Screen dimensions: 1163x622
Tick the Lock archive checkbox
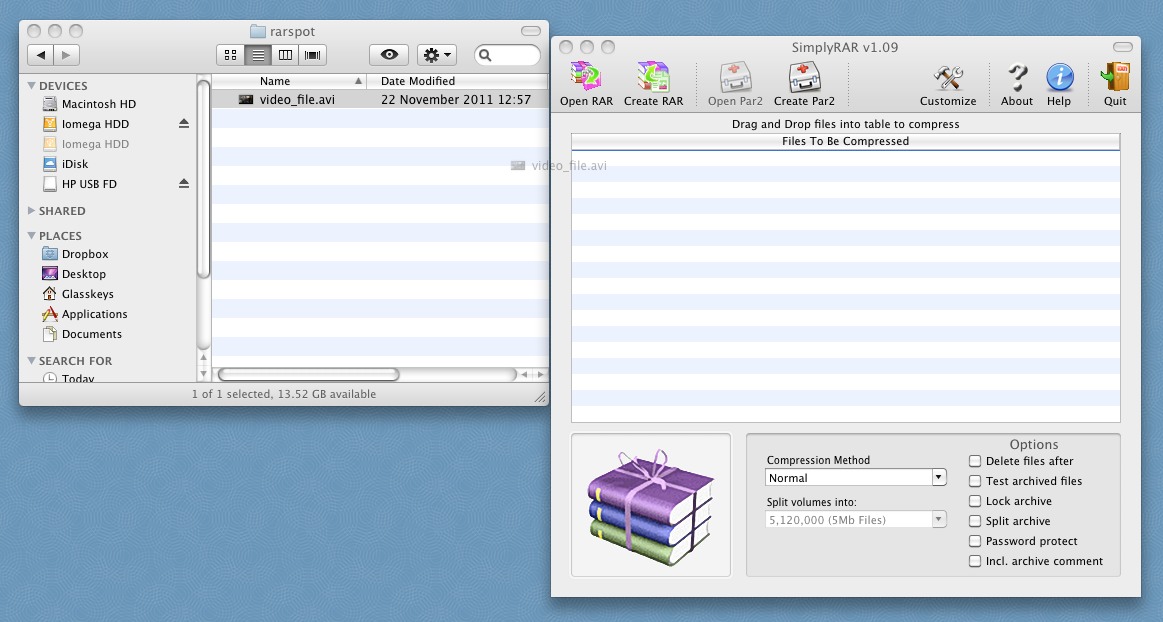(975, 501)
